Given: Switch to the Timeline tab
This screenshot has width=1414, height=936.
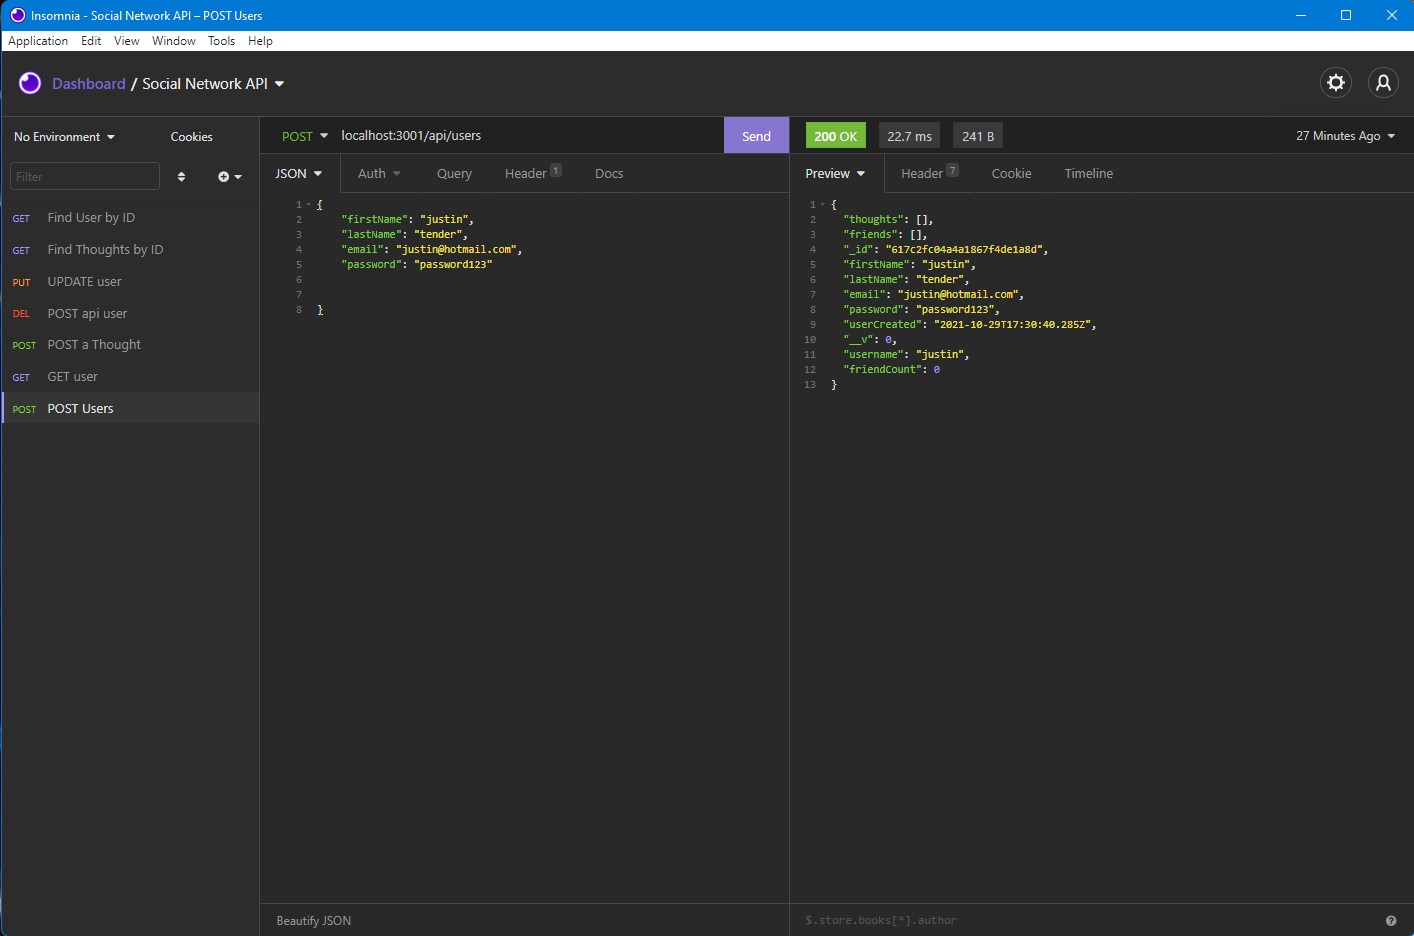Looking at the screenshot, I should pos(1088,173).
